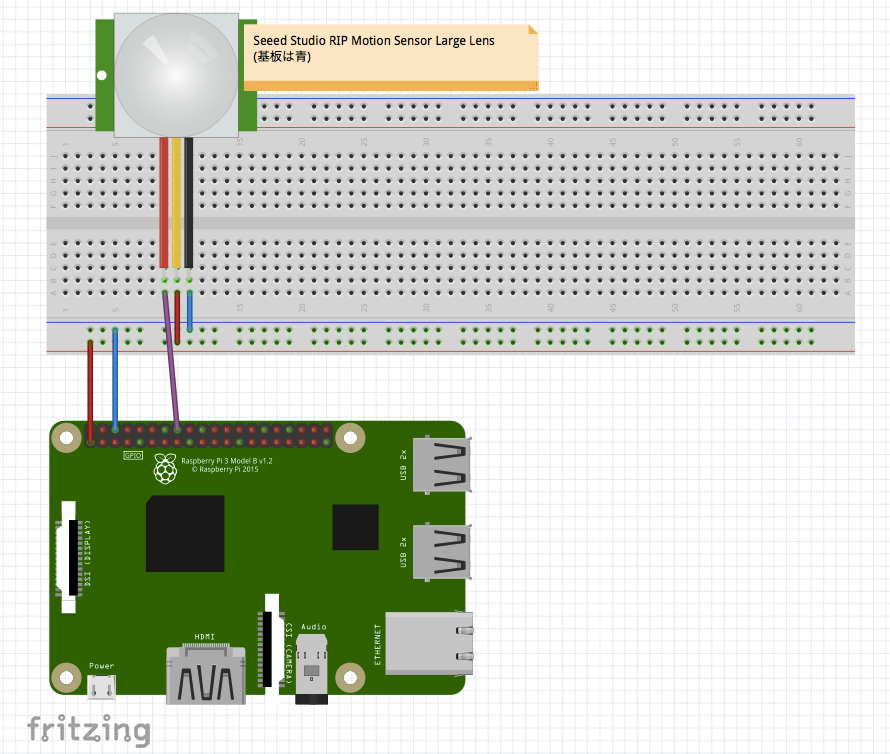890x754 pixels.
Task: Click the Raspberry Pi logo on the board
Action: point(163,468)
